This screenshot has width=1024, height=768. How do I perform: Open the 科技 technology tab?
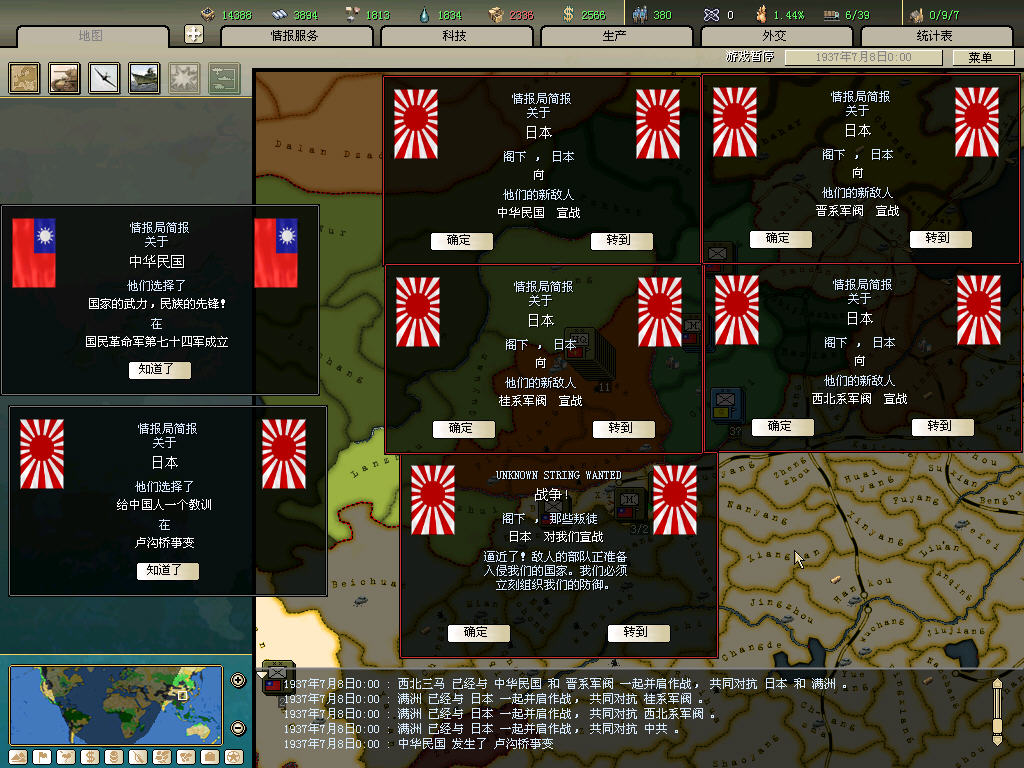(455, 36)
